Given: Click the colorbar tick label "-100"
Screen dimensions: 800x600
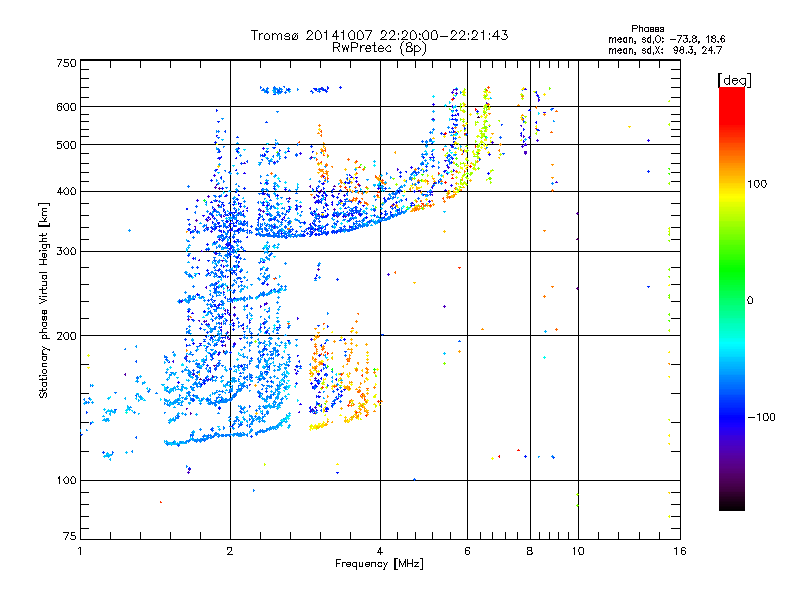Looking at the screenshot, I should tap(761, 417).
